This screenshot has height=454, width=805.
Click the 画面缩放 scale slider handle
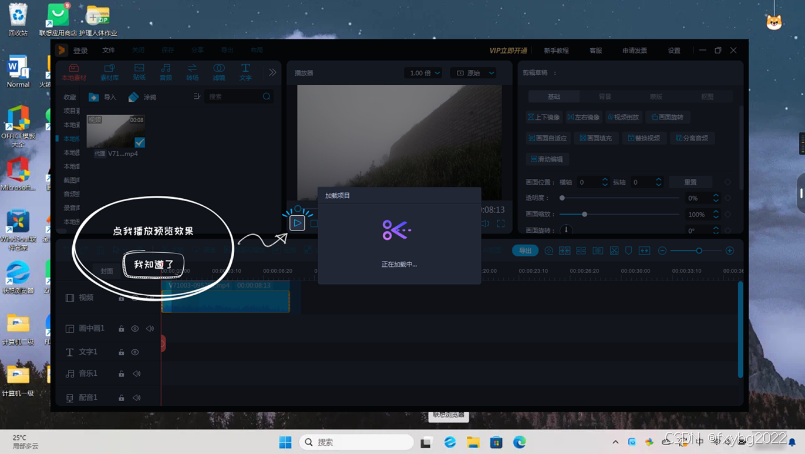point(584,214)
